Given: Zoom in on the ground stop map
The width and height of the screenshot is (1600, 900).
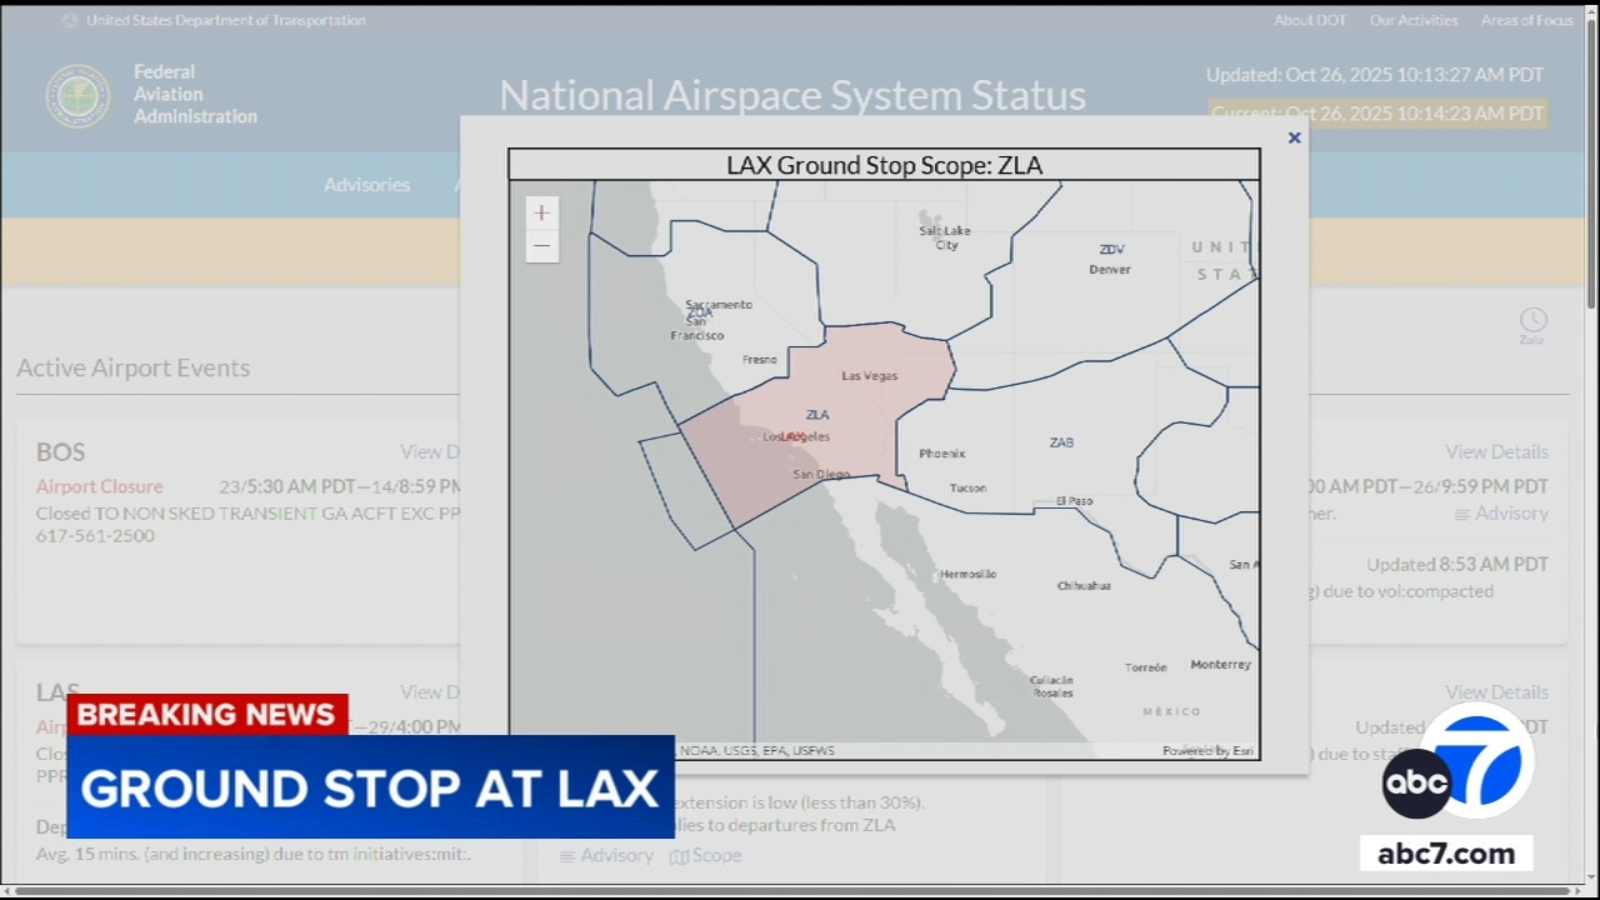Looking at the screenshot, I should click(x=541, y=213).
